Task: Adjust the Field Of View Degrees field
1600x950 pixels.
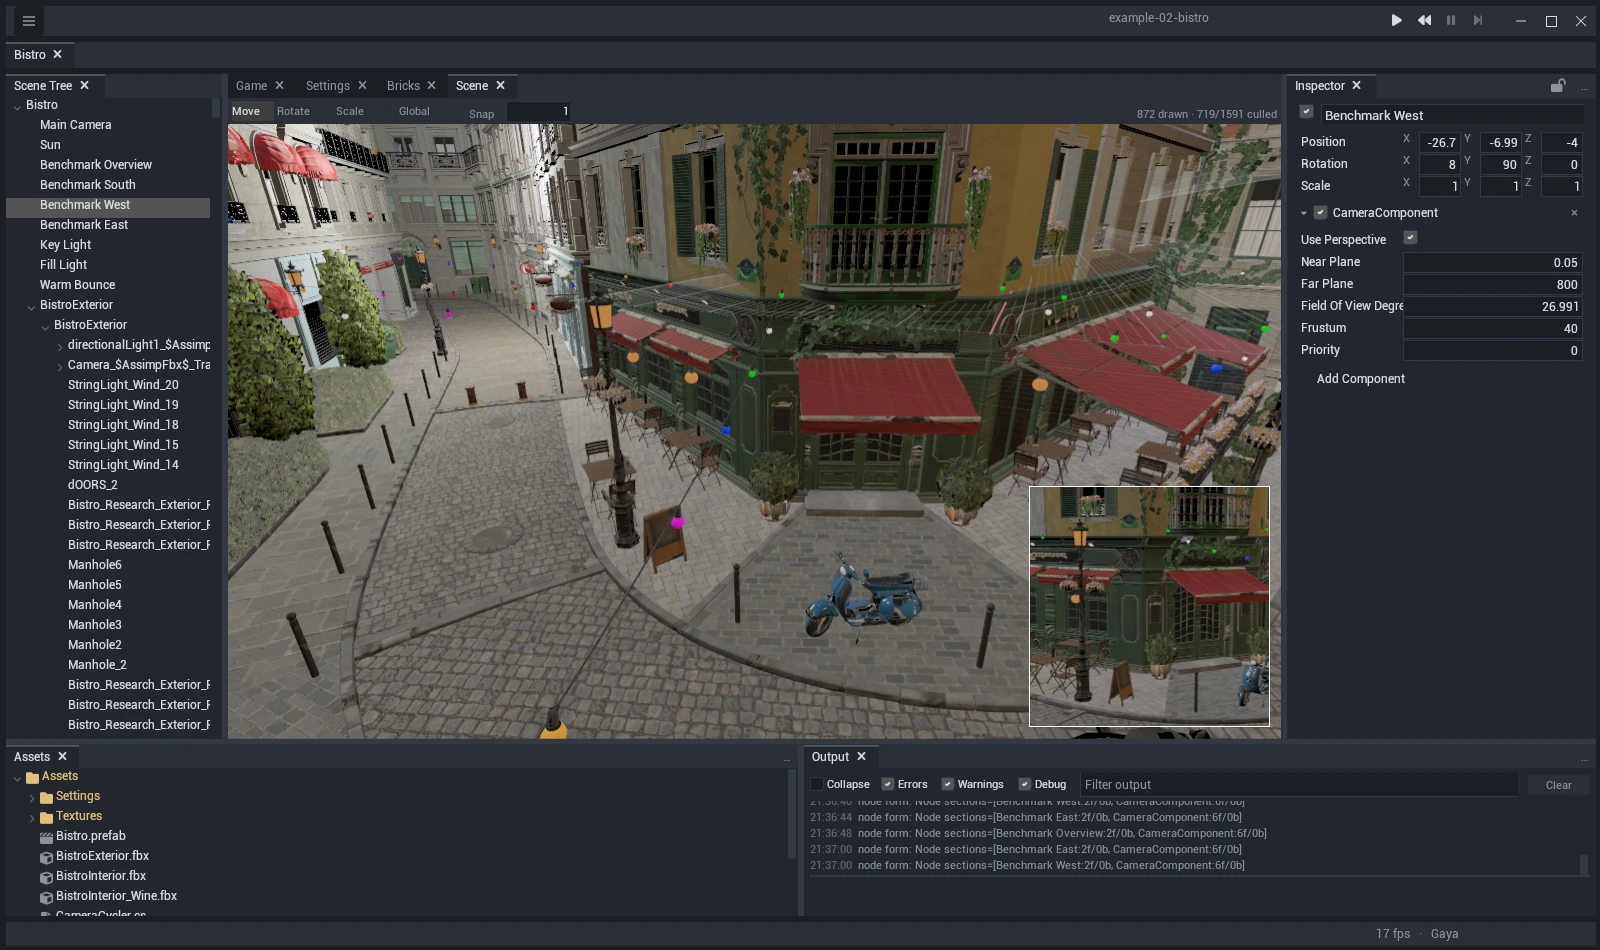Action: point(1493,307)
